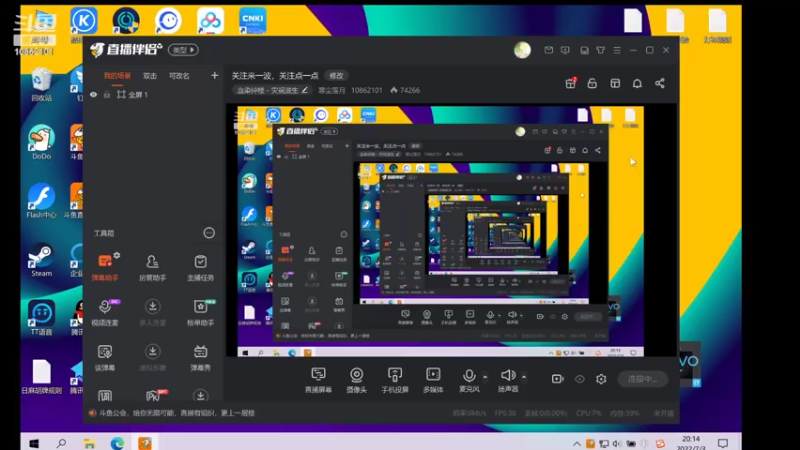Click the 调 tuning tool icon in toolbox
800x450 pixels.
pyautogui.click(x=105, y=396)
